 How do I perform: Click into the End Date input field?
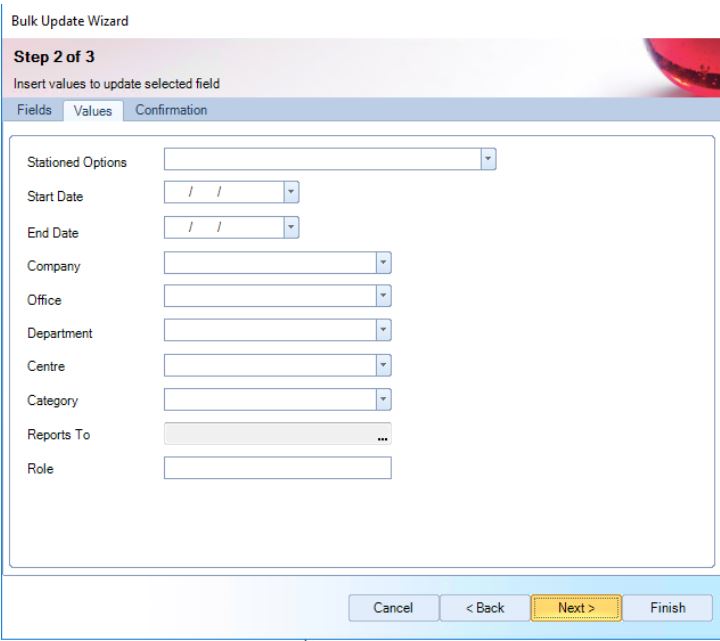[224, 227]
